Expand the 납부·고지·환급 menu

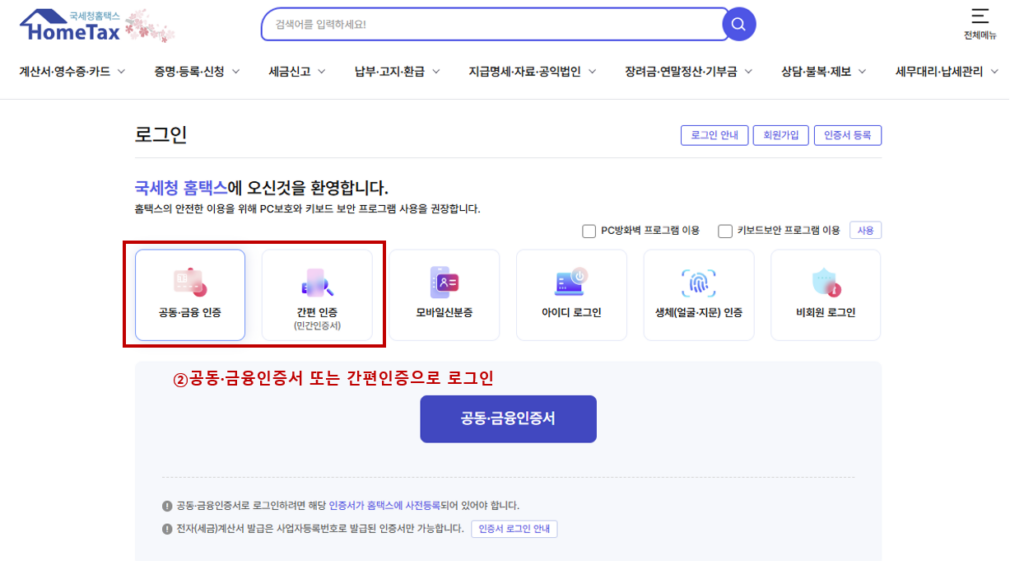coord(396,72)
